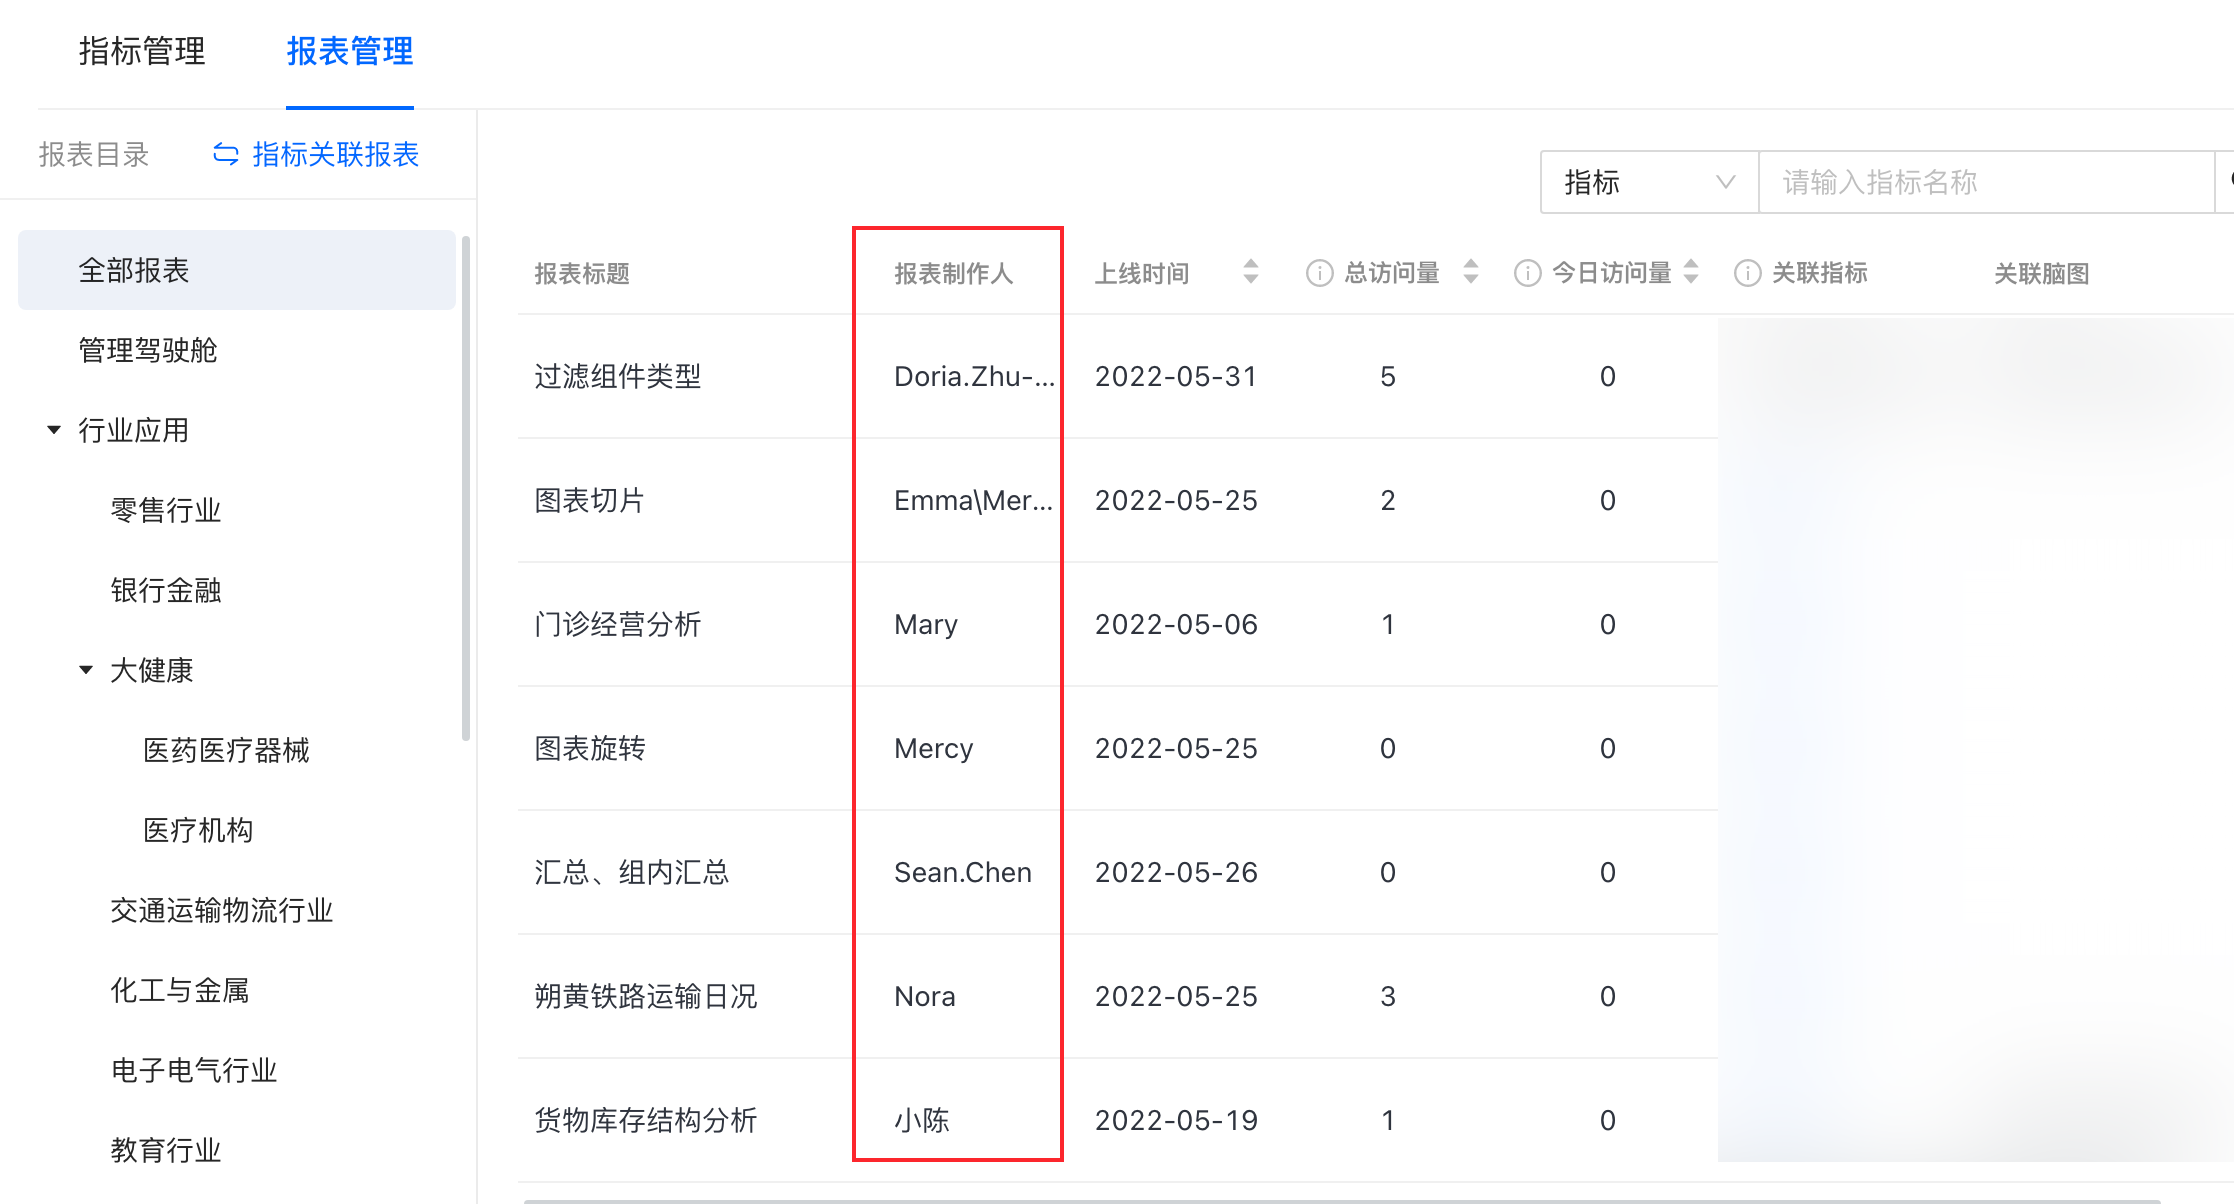Switch to 指标管理 tab
Viewport: 2234px width, 1204px height.
[x=142, y=51]
